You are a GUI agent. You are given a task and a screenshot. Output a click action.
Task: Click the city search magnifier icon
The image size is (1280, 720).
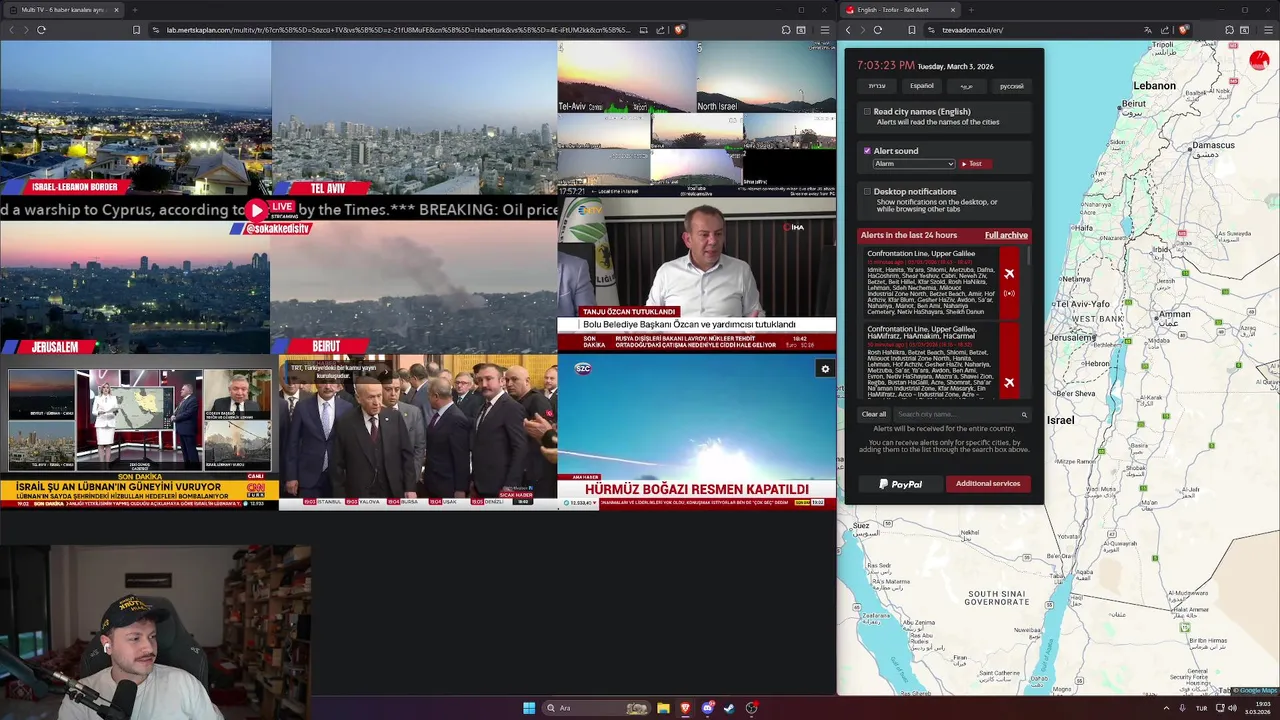click(x=1024, y=414)
